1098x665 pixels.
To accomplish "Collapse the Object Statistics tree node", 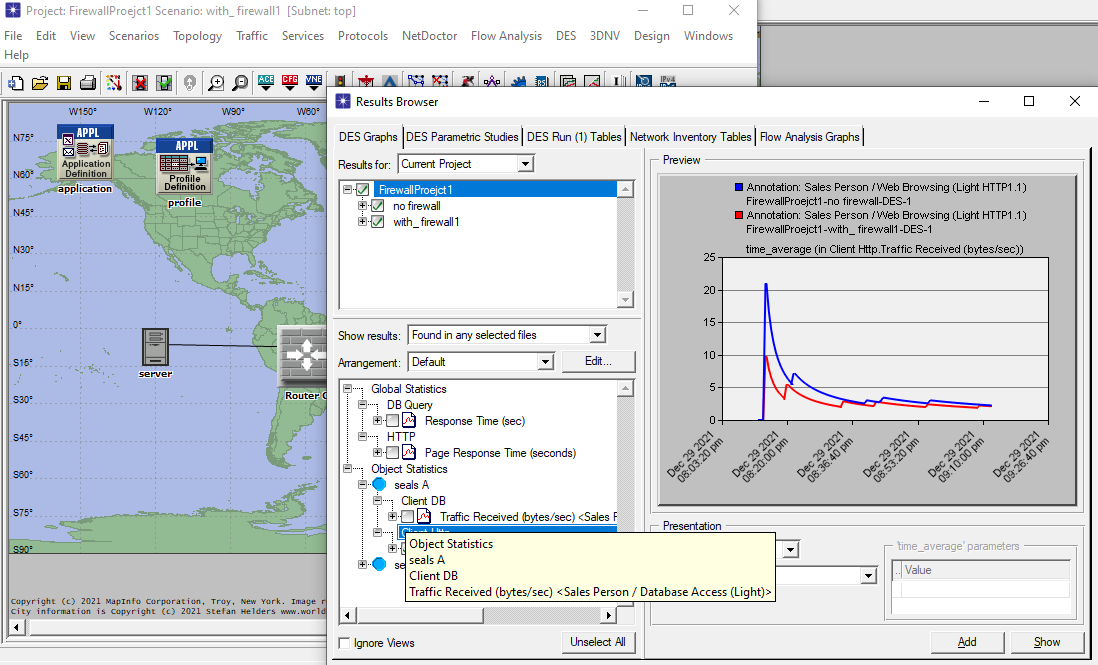I will click(347, 469).
